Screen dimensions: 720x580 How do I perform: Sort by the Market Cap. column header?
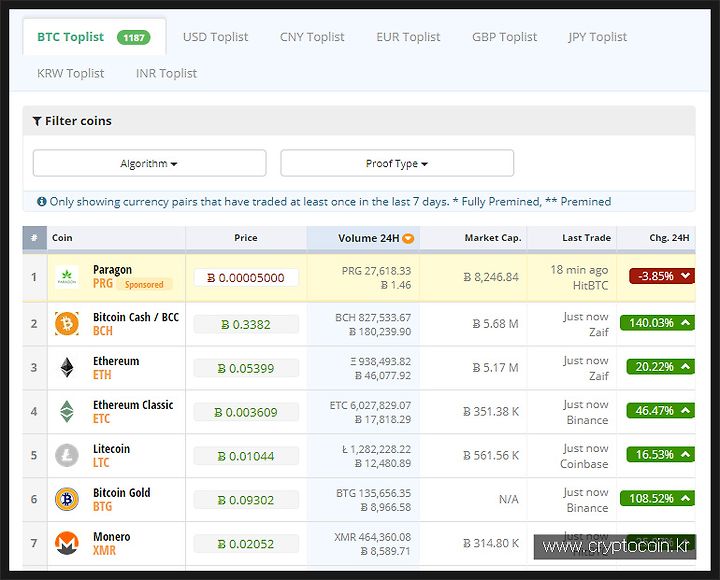point(473,238)
